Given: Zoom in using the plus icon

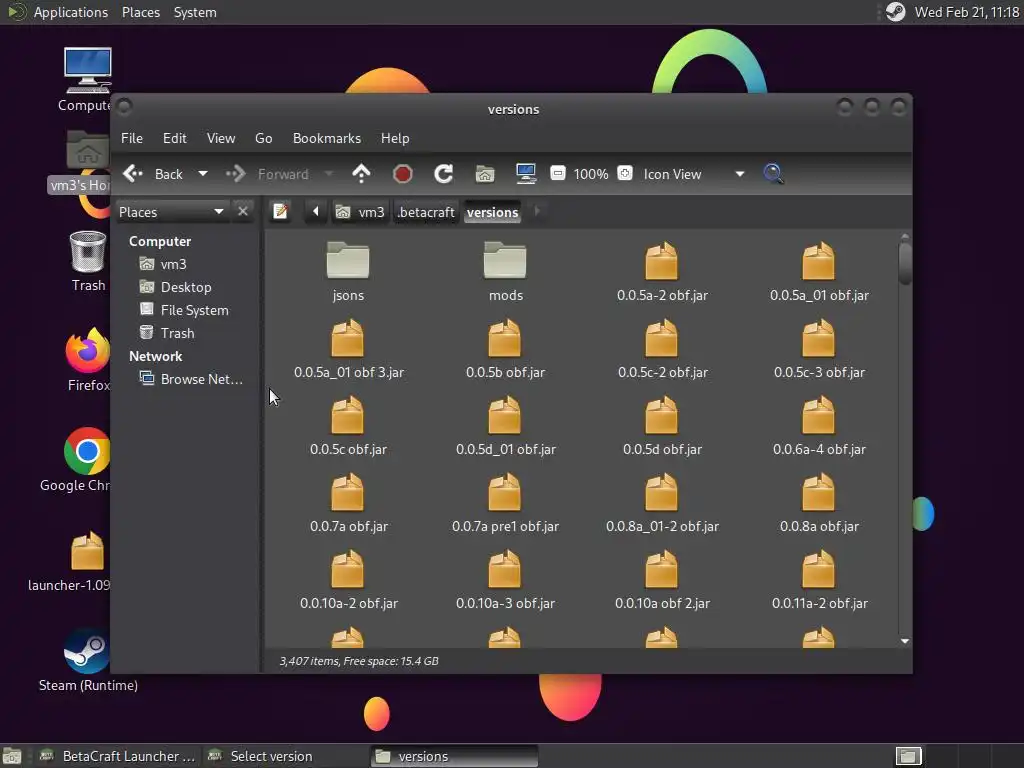Looking at the screenshot, I should click(625, 174).
